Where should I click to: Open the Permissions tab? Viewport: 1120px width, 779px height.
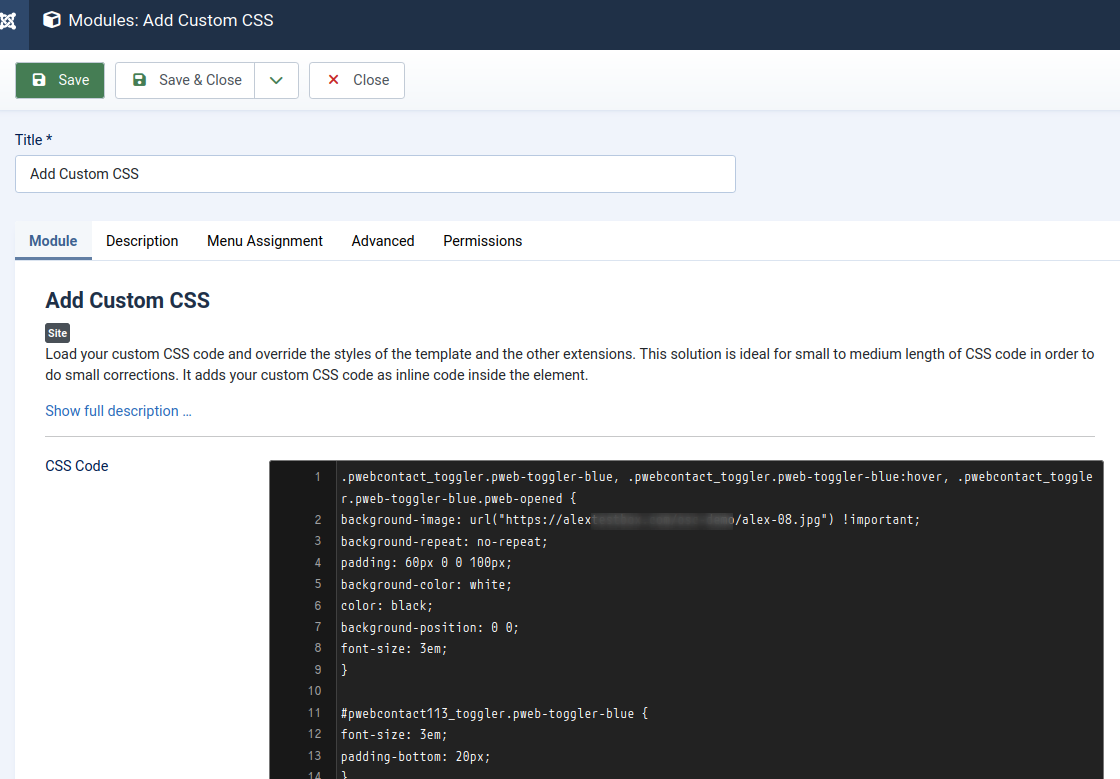(x=482, y=241)
